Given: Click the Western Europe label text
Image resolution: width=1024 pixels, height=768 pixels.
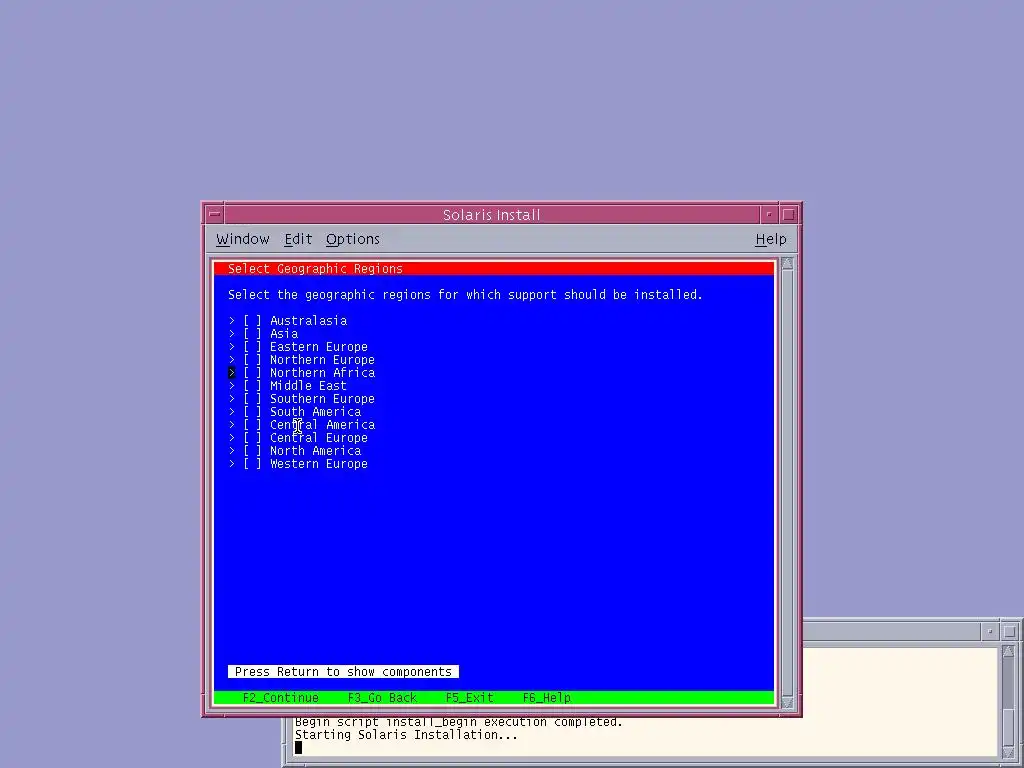Looking at the screenshot, I should [319, 464].
